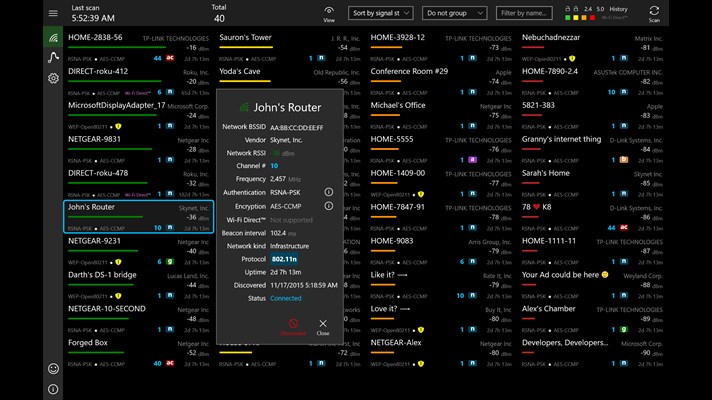Select the HOME-2838-56 network entry
Screen dimensions: 712x400
[130, 47]
